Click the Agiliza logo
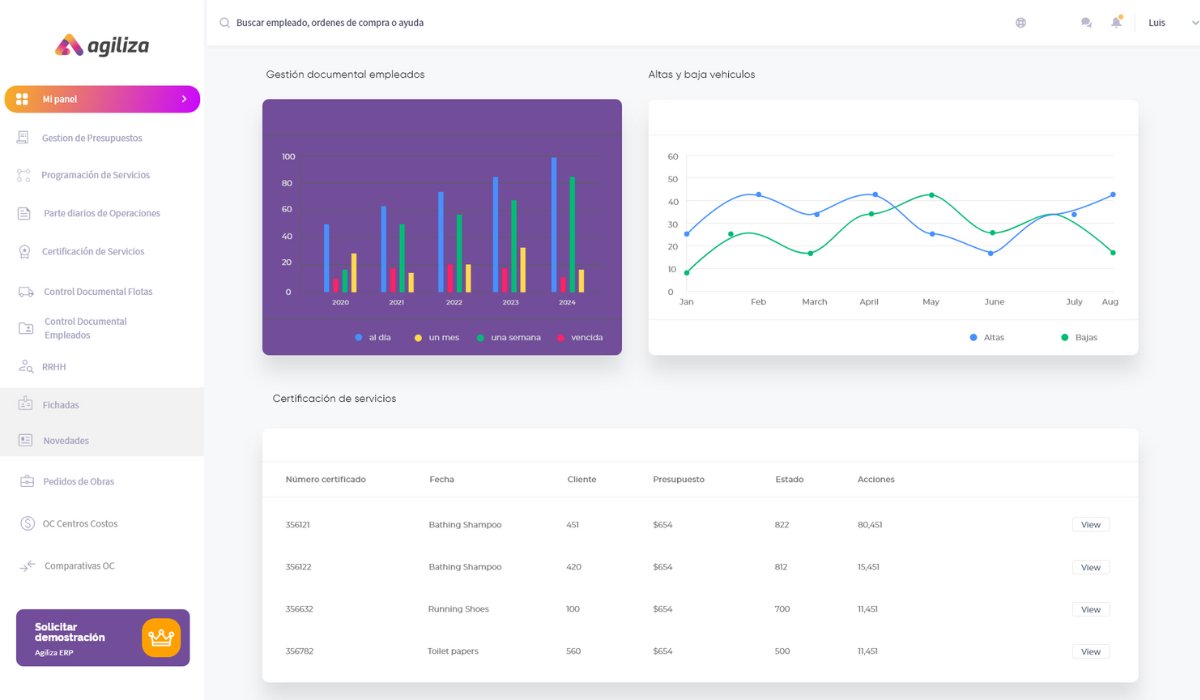The width and height of the screenshot is (1200, 700). pos(102,45)
